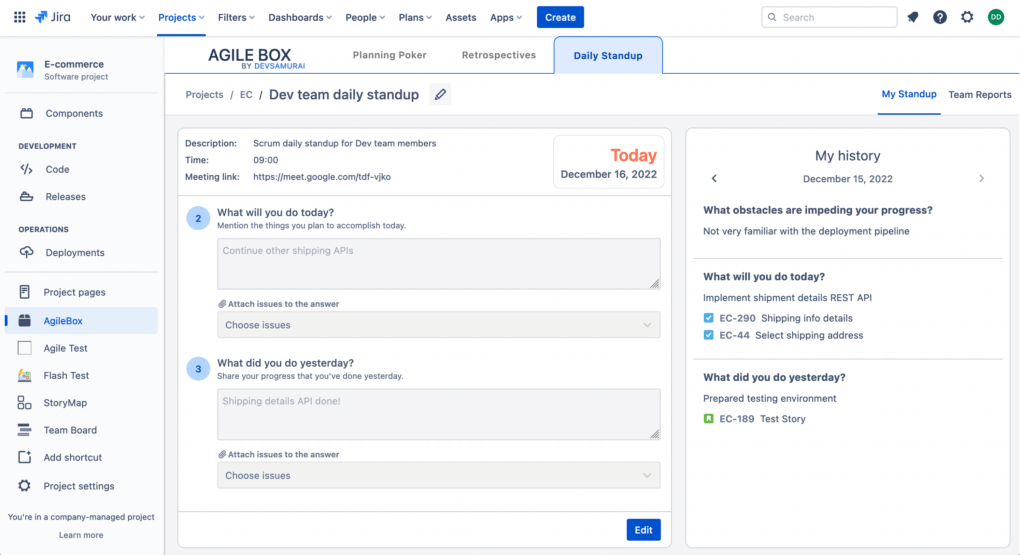This screenshot has height=555, width=1020.
Task: Open the Assets menu item
Action: pos(461,18)
